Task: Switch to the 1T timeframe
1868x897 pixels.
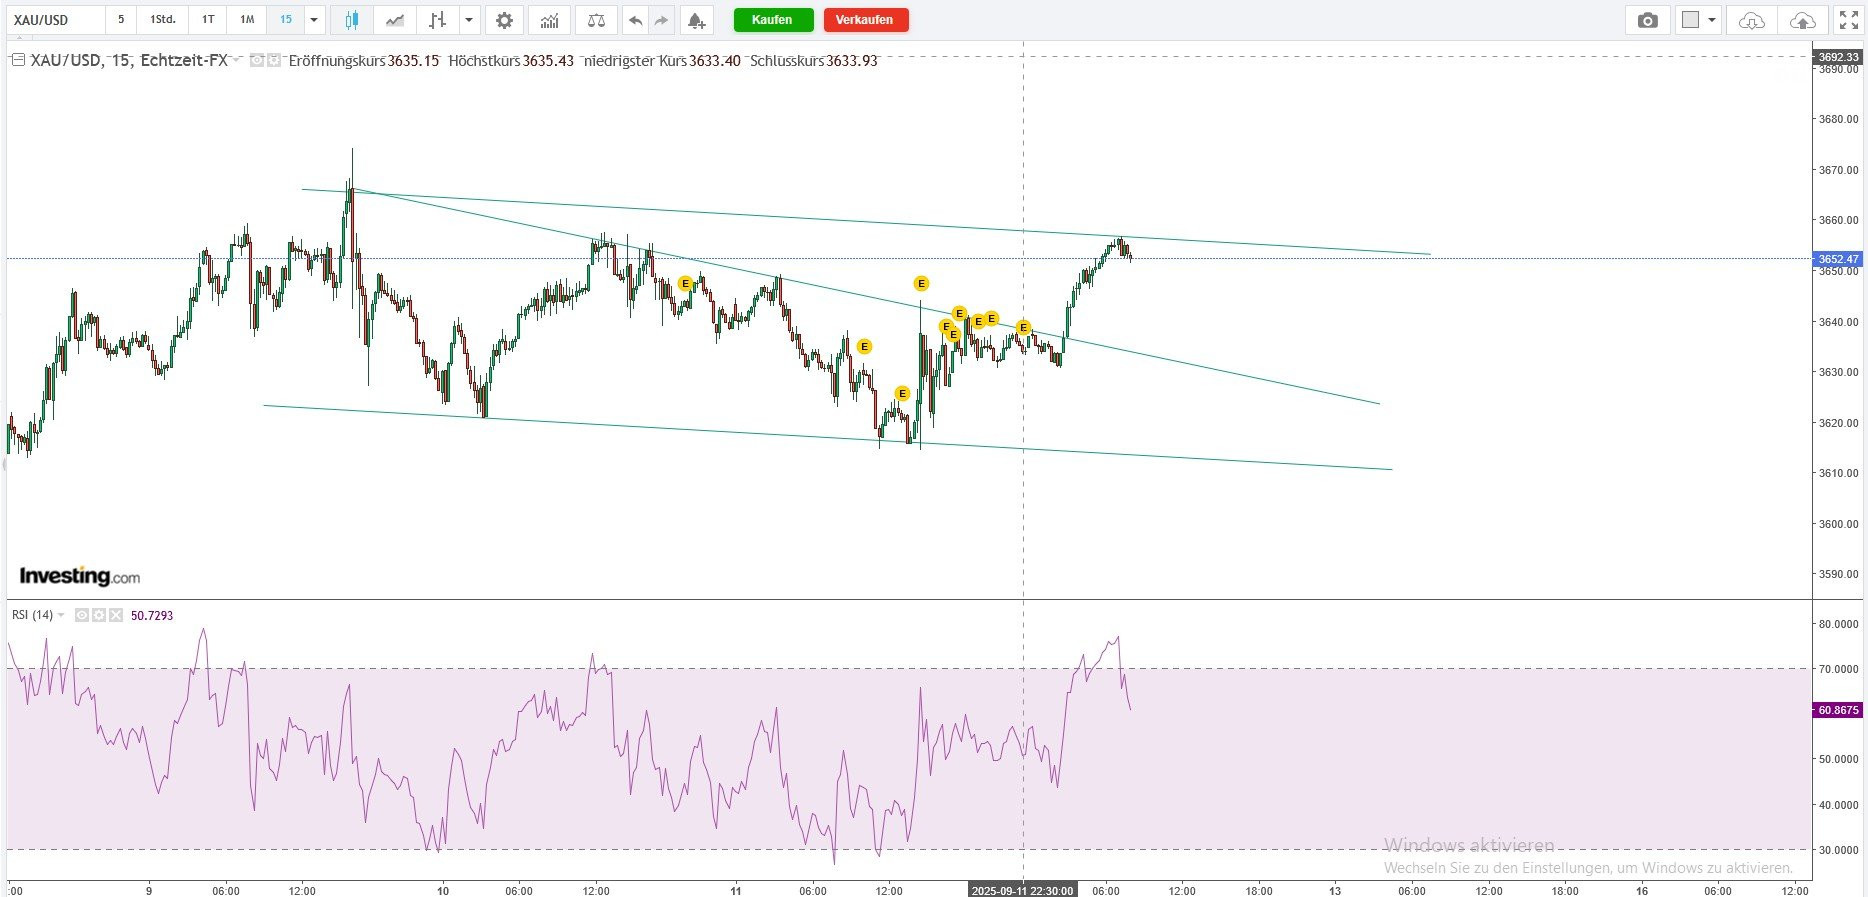Action: point(208,20)
